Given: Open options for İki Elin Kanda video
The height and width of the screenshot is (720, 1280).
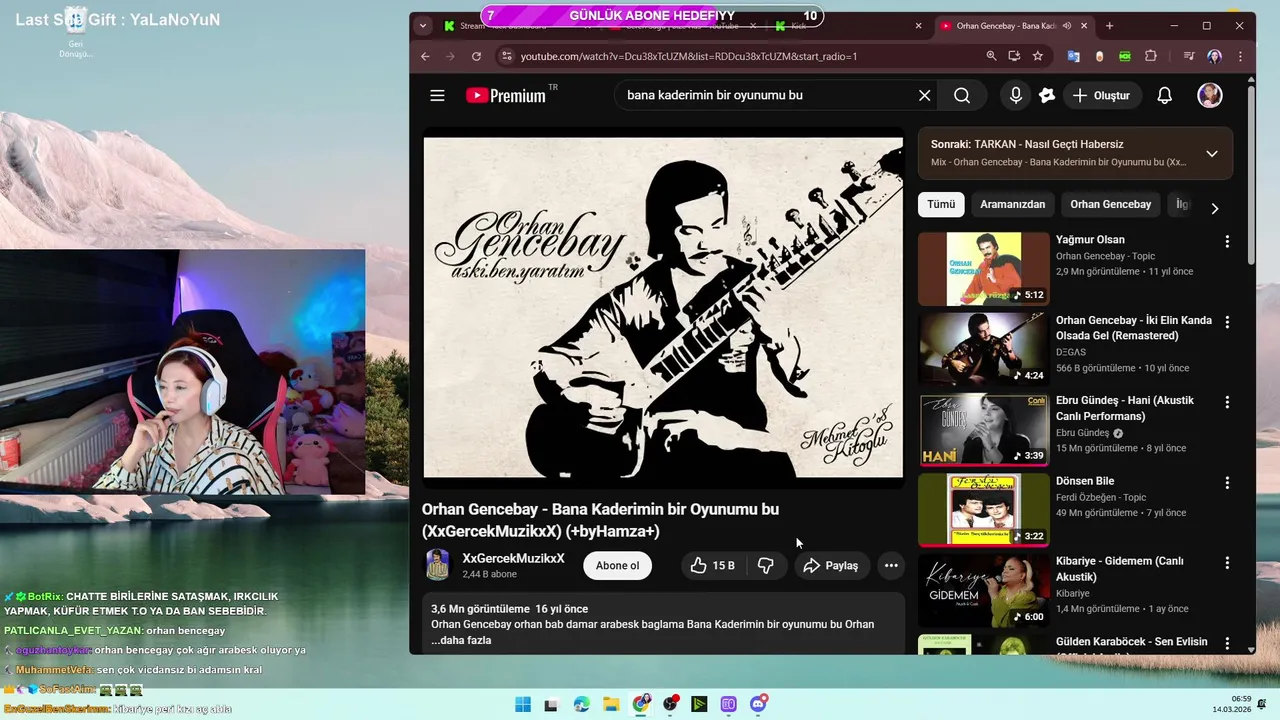Looking at the screenshot, I should [x=1227, y=322].
